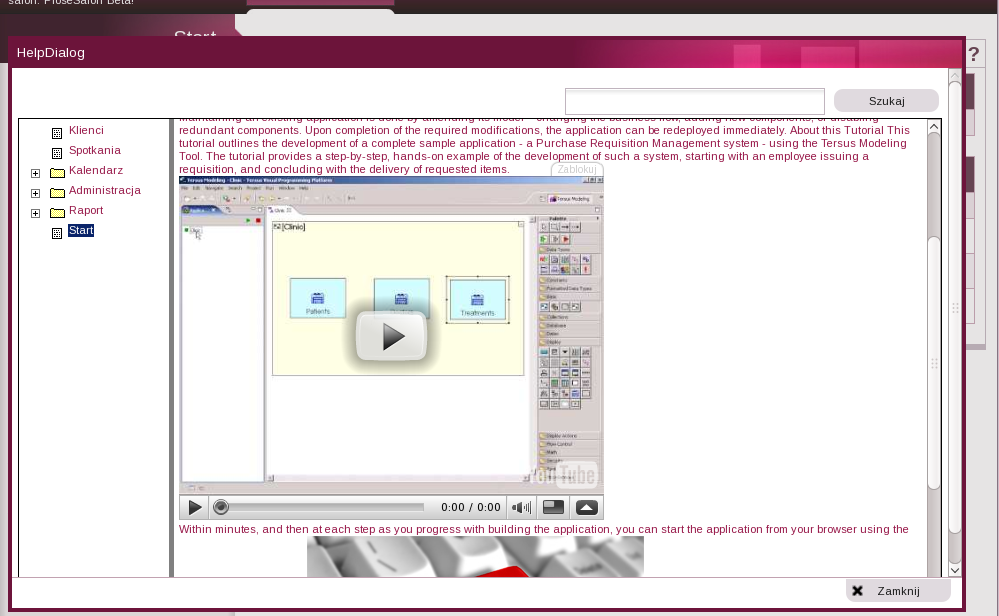Click the video seek slider handle
The image size is (999, 616).
pos(221,508)
